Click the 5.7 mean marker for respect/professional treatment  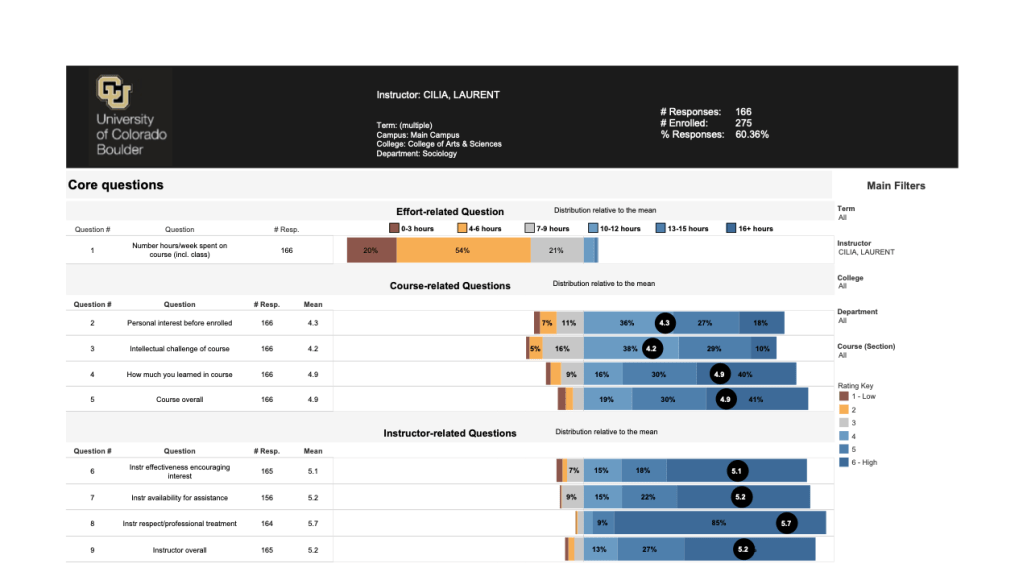(x=786, y=523)
